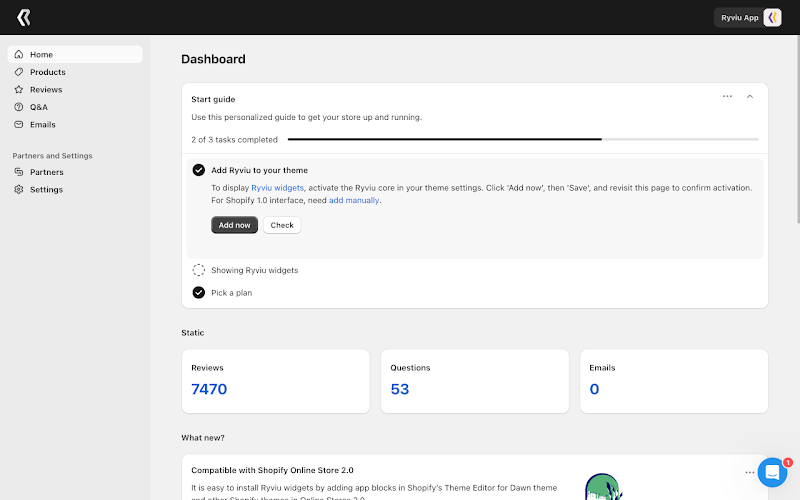This screenshot has width=800, height=500.
Task: Click the Check button
Action: [x=282, y=225]
